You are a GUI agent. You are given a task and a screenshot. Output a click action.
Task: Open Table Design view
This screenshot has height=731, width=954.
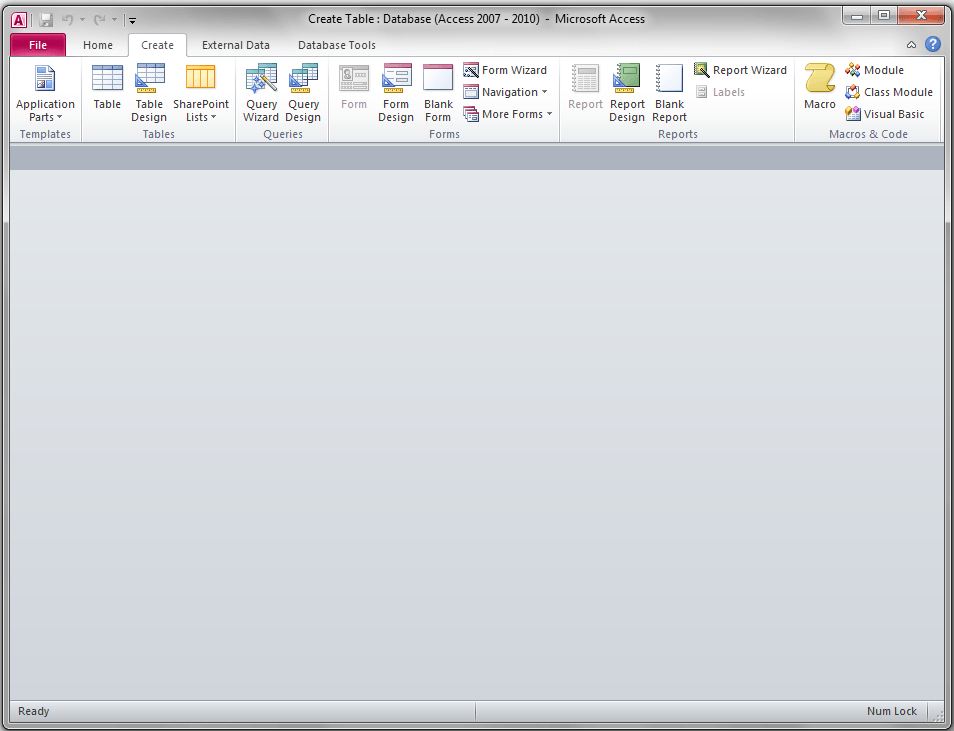pos(149,93)
